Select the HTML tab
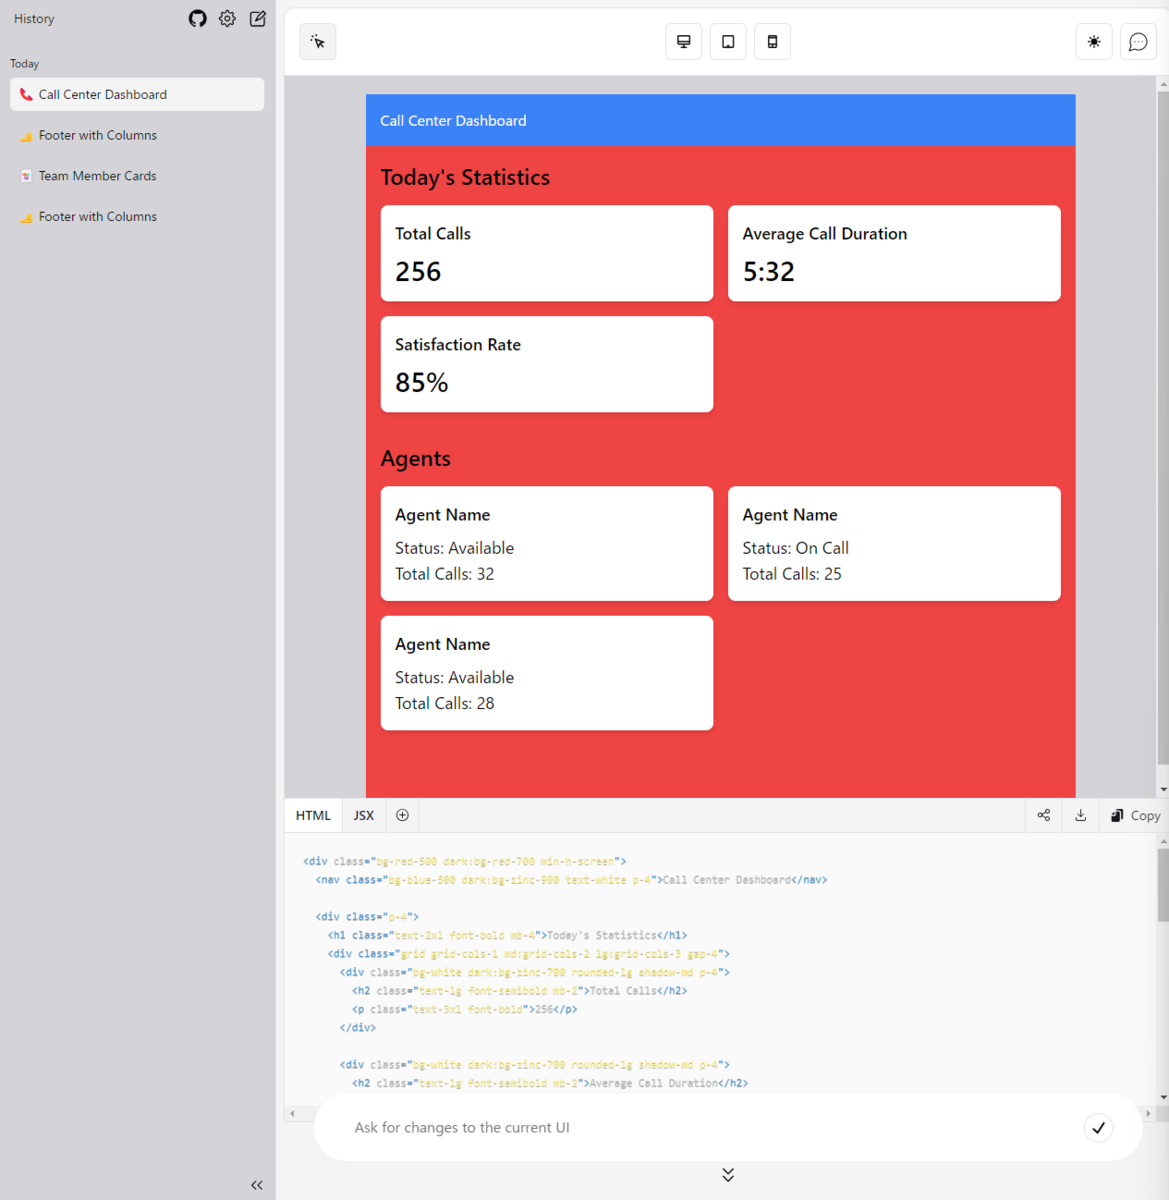Viewport: 1169px width, 1200px height. [312, 815]
